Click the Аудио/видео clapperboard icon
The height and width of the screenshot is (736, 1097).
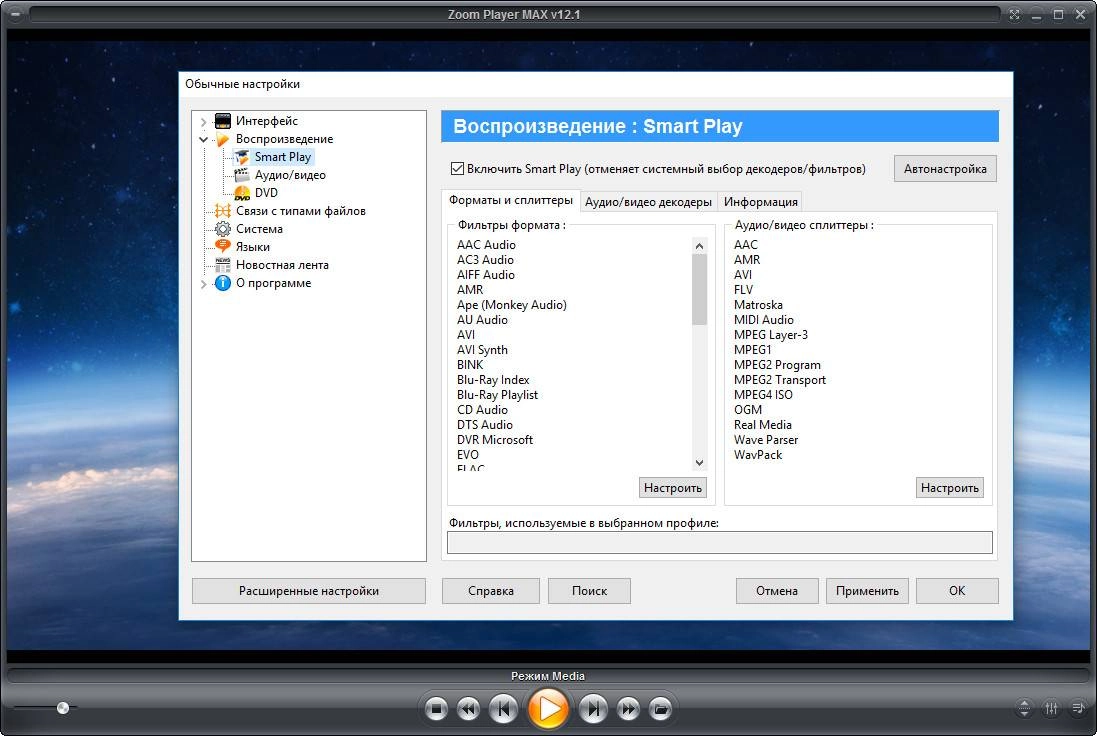242,175
